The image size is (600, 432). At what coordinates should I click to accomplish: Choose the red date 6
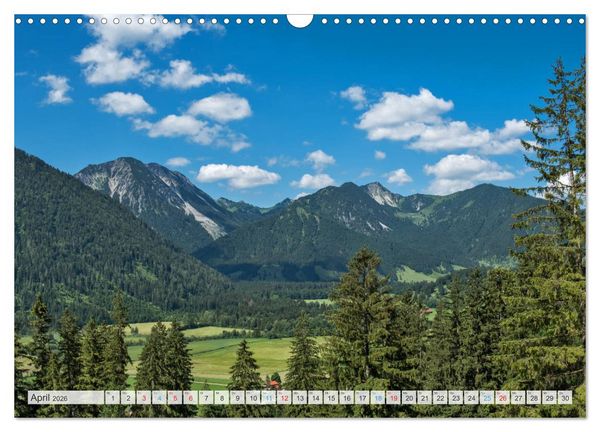point(190,398)
